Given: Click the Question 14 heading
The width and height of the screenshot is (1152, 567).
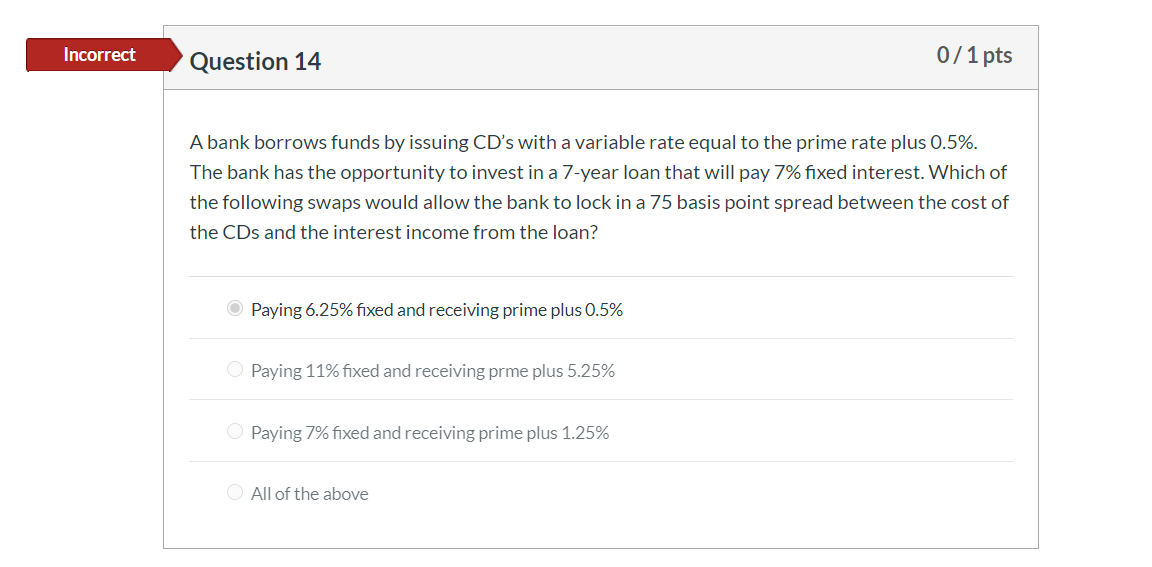Looking at the screenshot, I should click(x=255, y=61).
